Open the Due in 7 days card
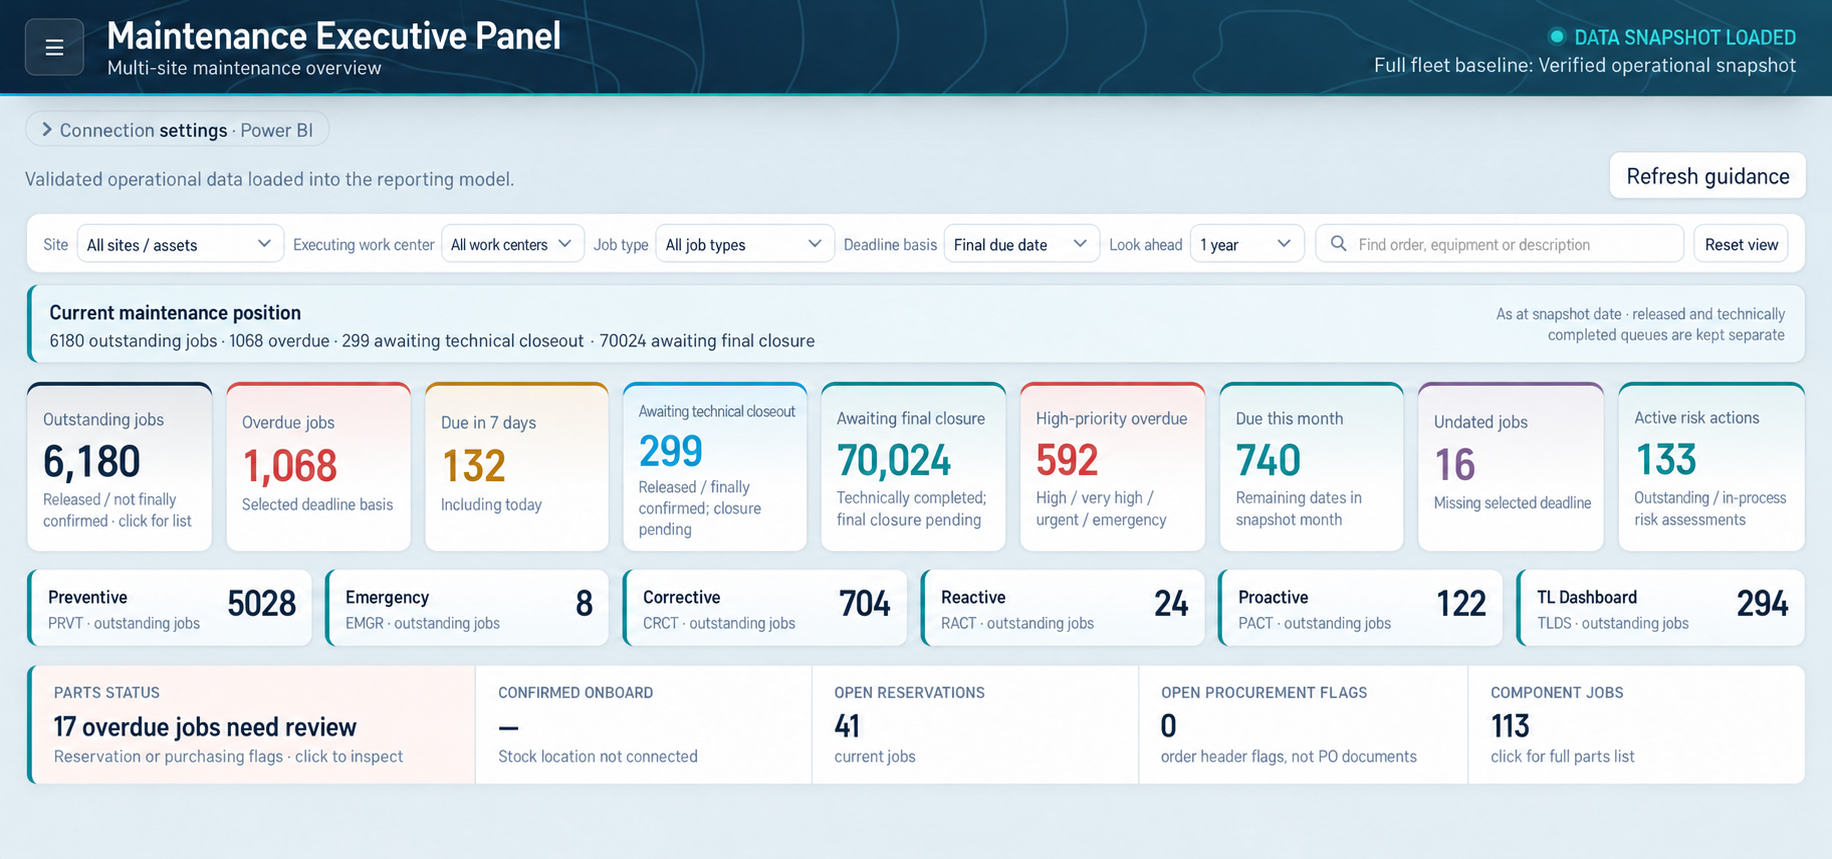The height and width of the screenshot is (859, 1832). pyautogui.click(x=517, y=467)
